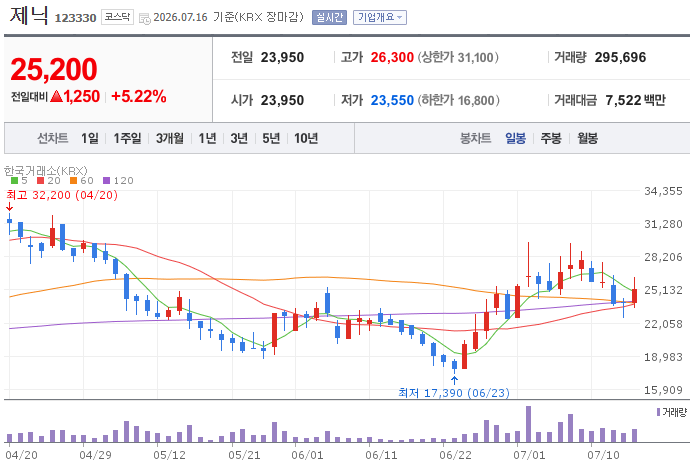Open the 기업개요 dropdown
The height and width of the screenshot is (462, 690).
pos(380,18)
